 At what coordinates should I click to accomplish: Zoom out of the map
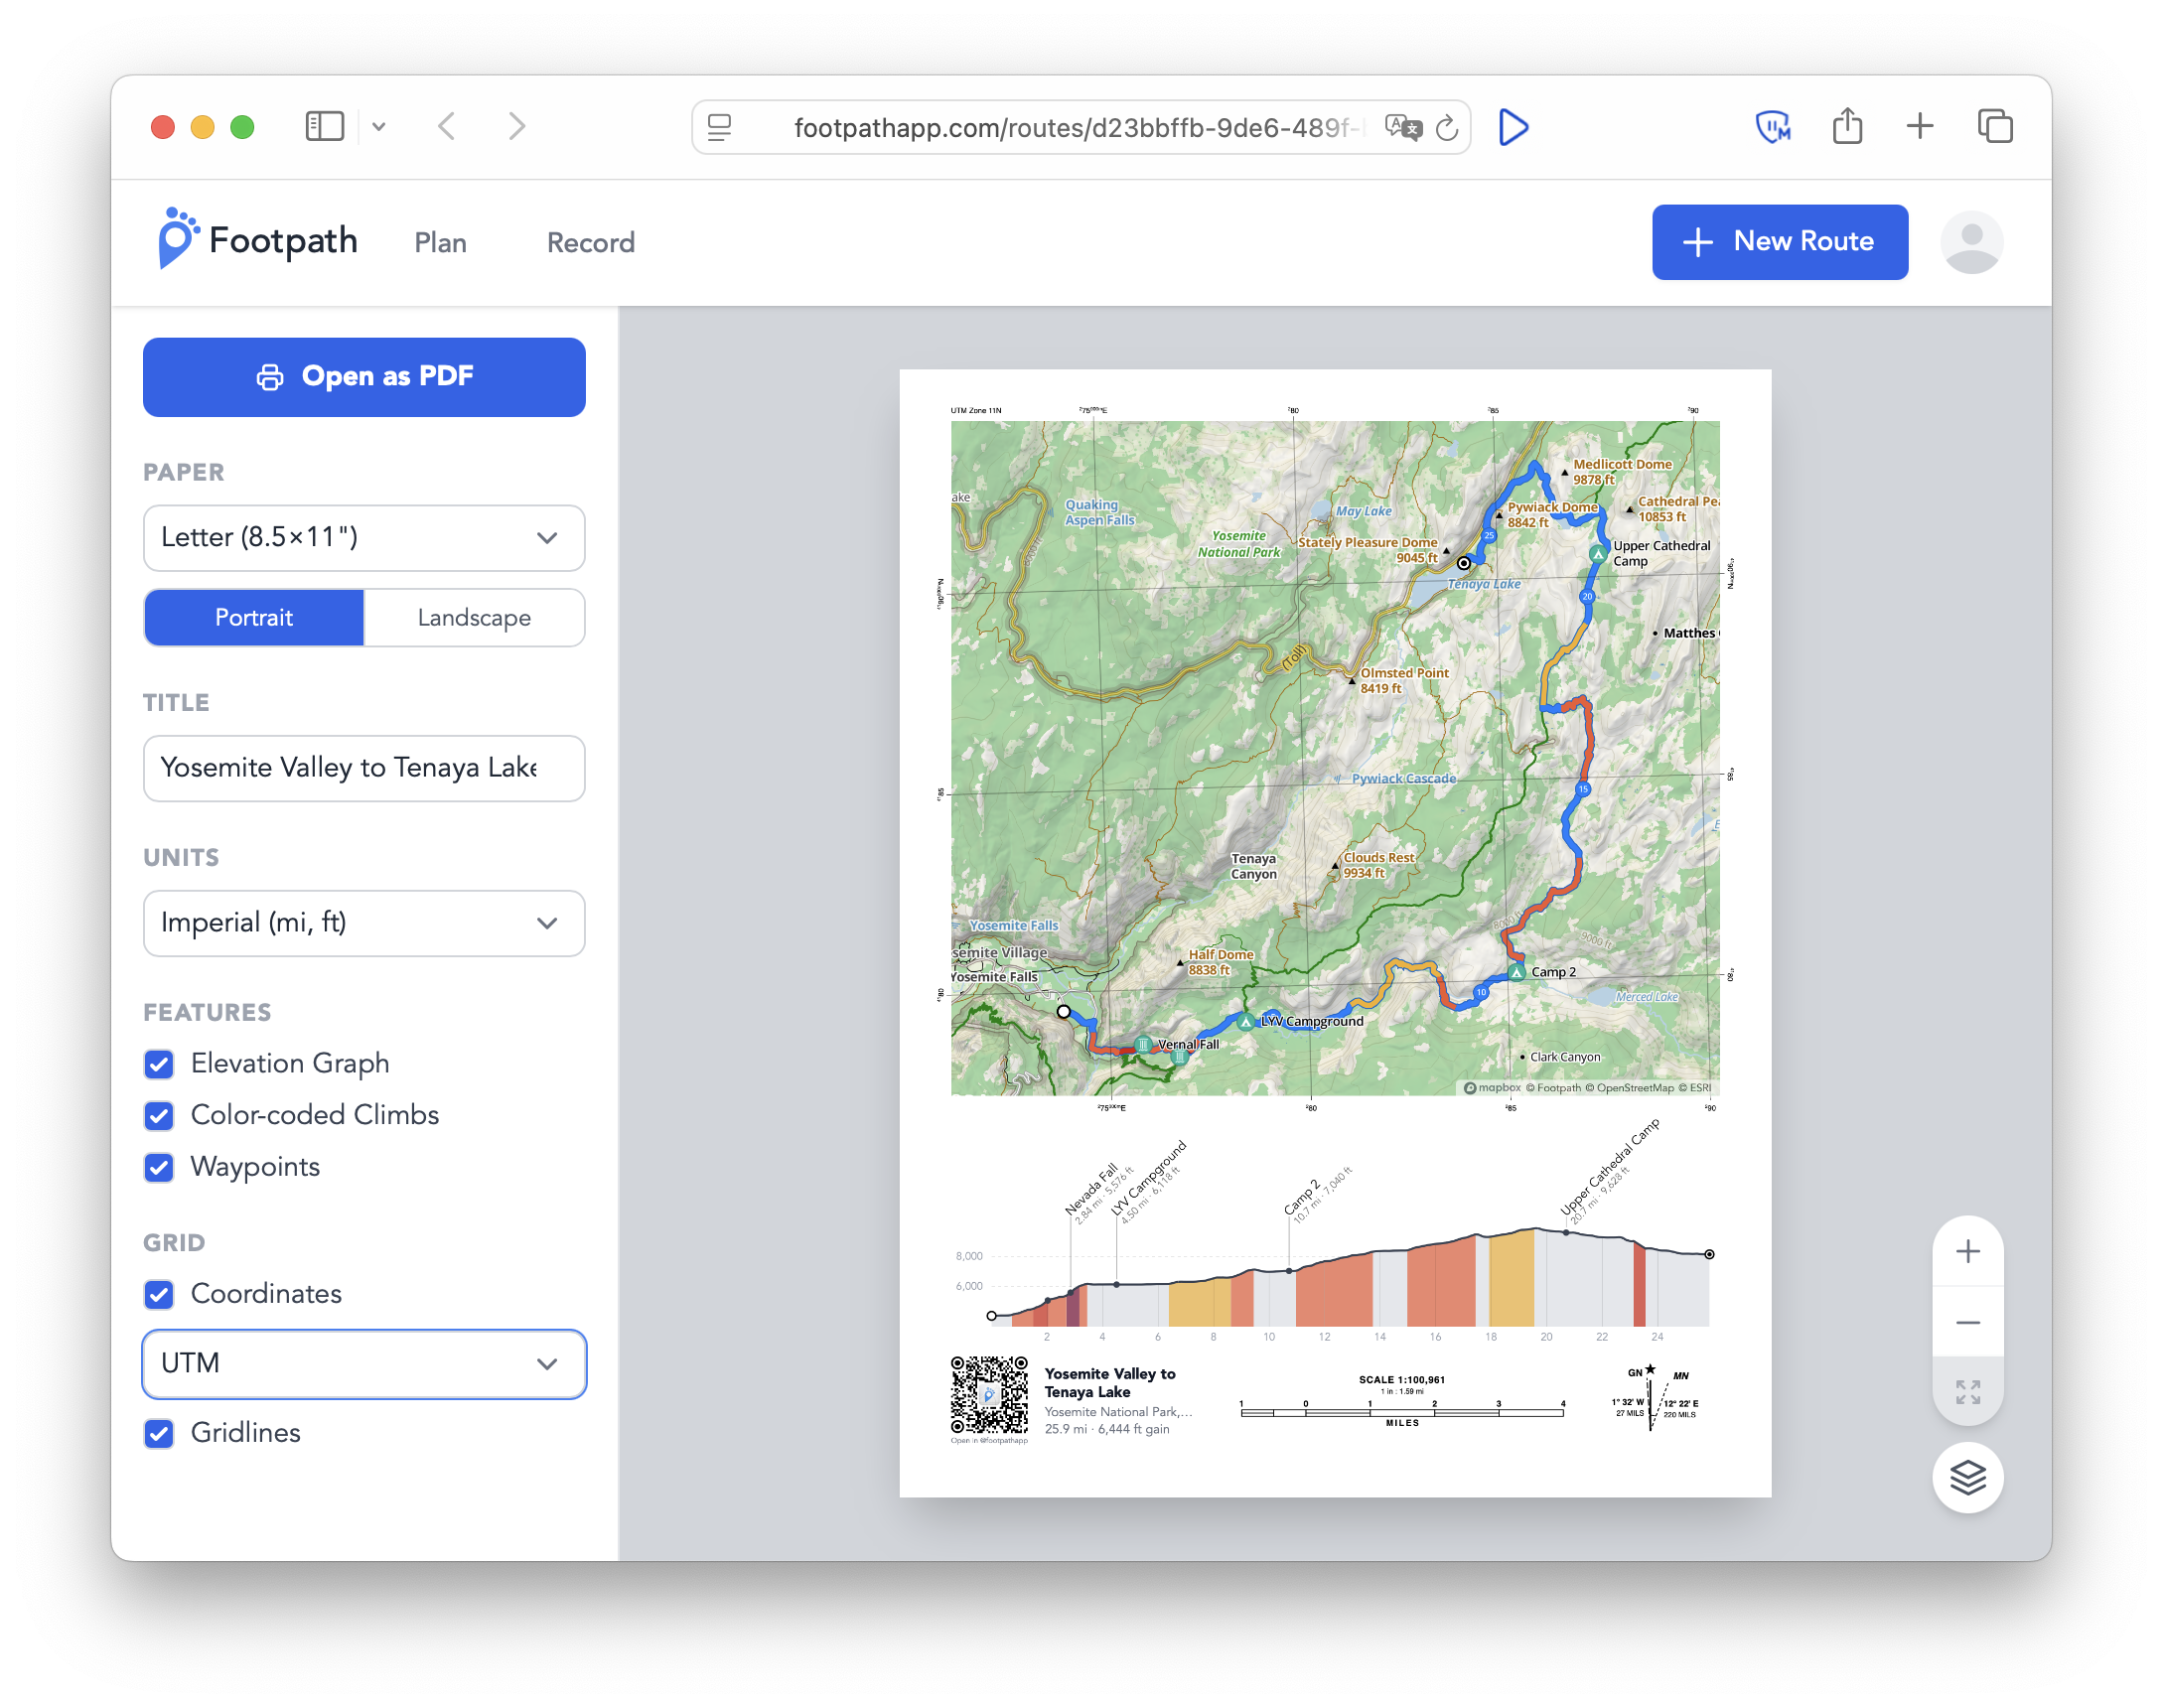1967,1322
